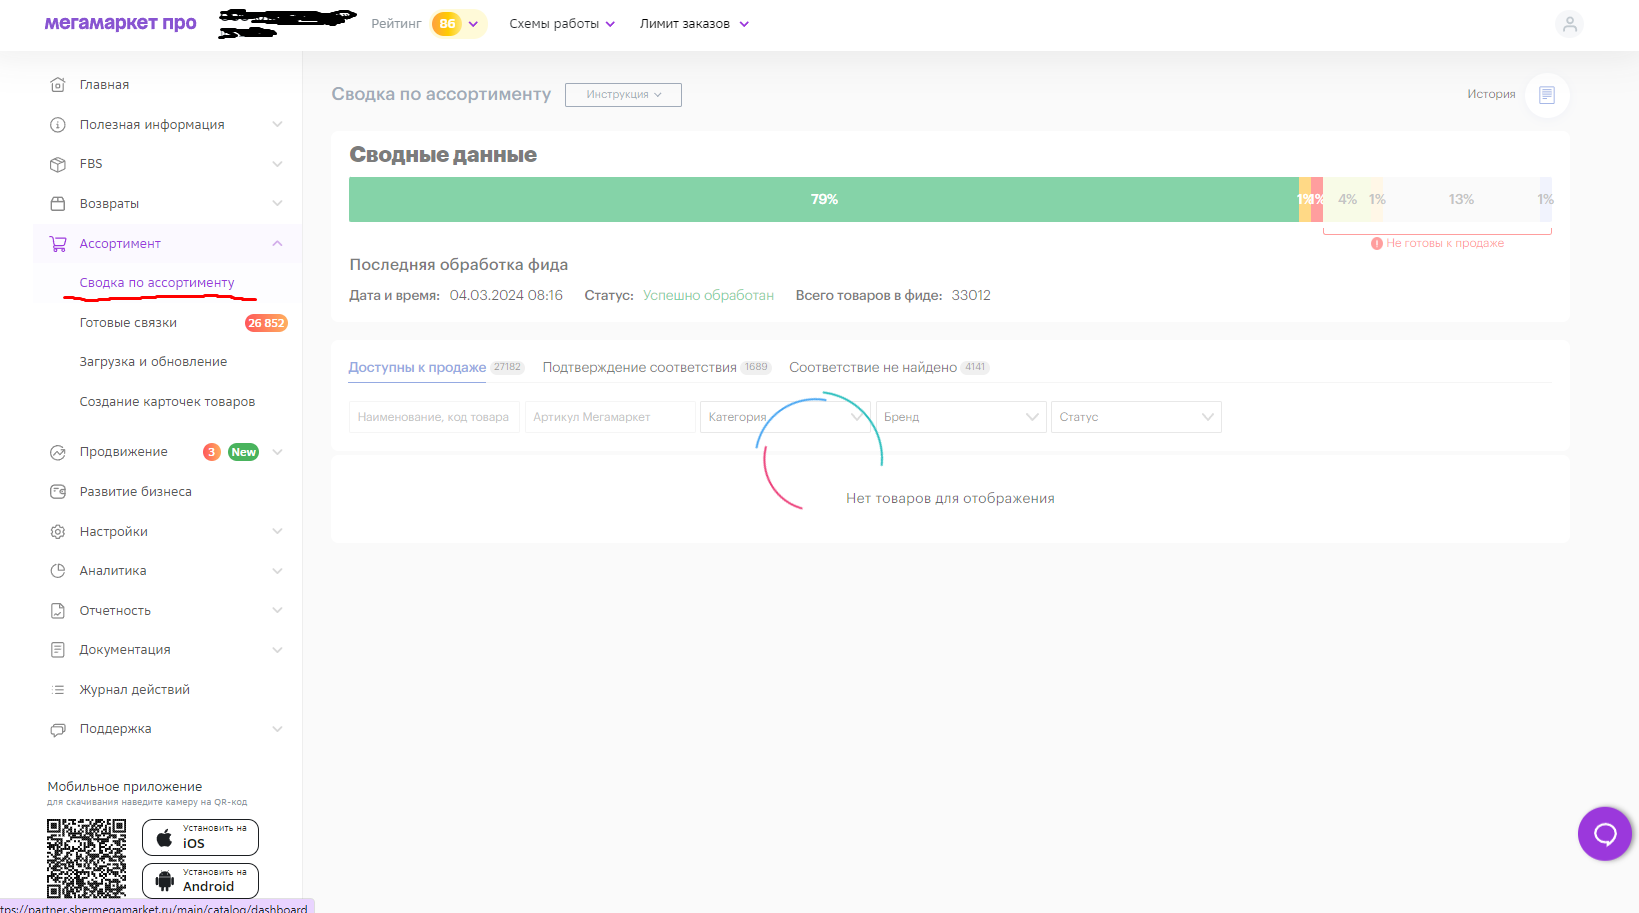Switch to Подтверждение соответствия tab
1639x913 pixels.
[639, 368]
